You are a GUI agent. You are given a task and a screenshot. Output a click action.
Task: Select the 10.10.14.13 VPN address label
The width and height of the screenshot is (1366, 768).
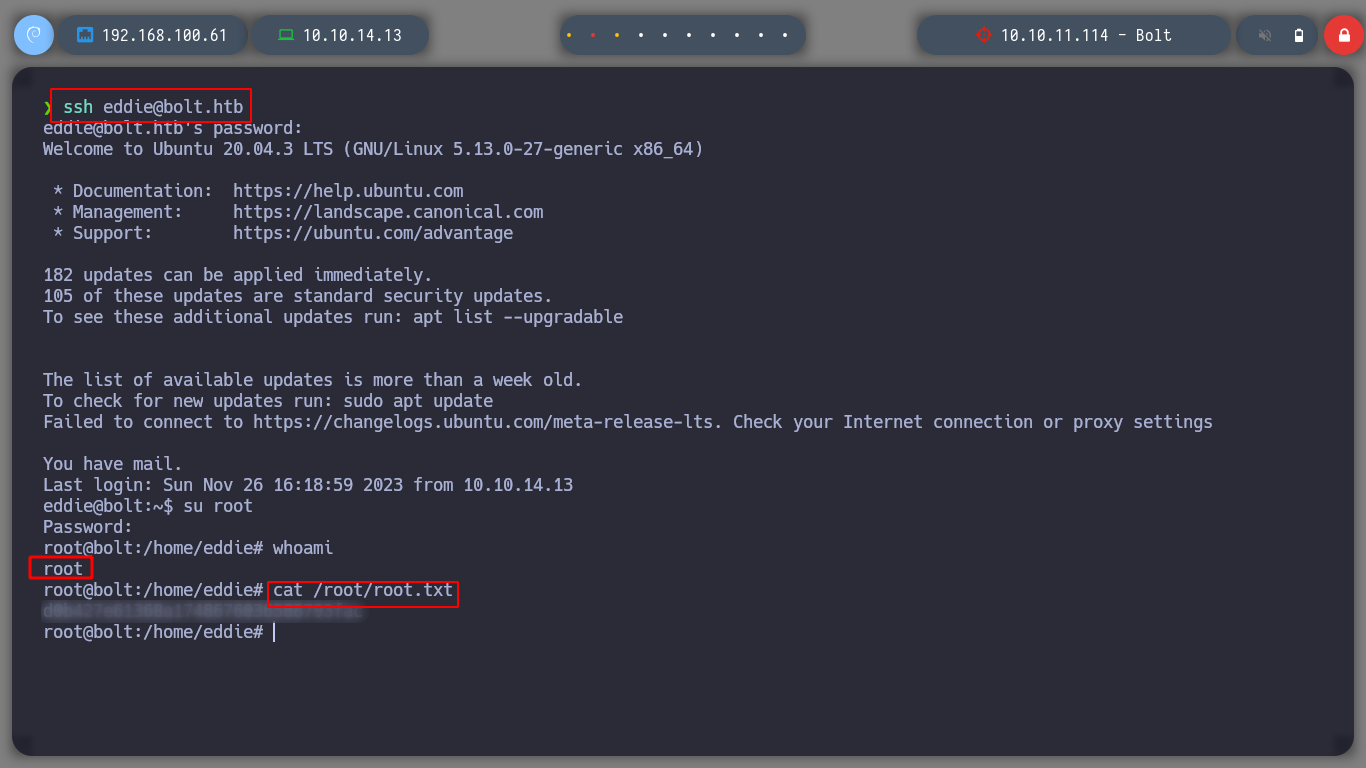[352, 35]
